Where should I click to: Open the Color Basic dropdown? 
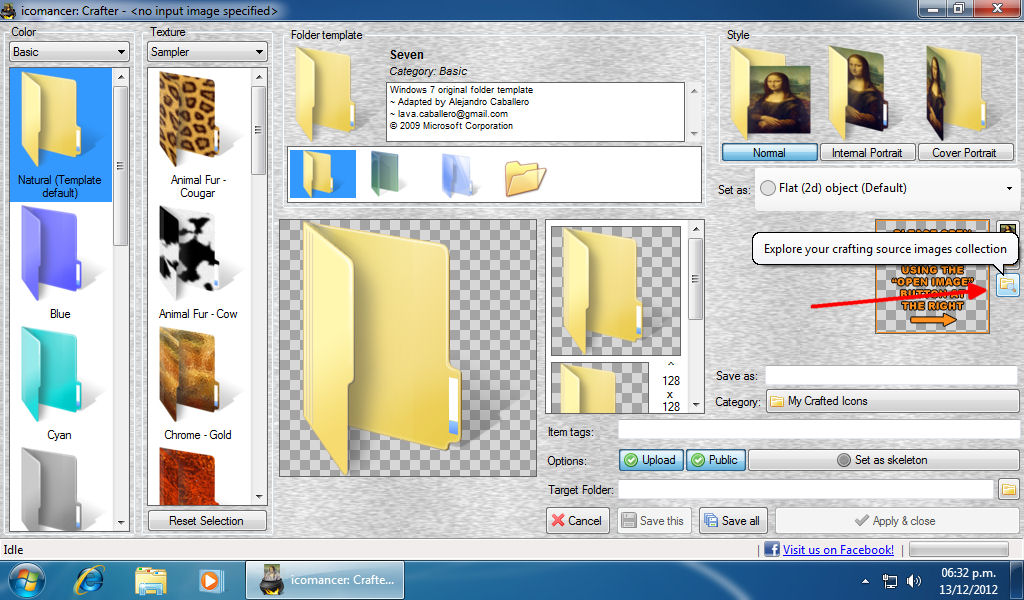pyautogui.click(x=69, y=52)
